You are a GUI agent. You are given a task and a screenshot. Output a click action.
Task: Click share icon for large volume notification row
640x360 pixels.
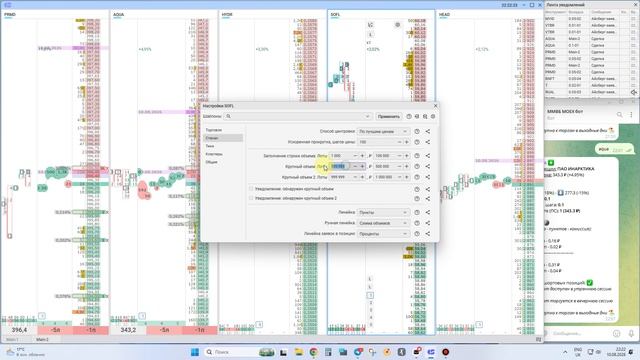[427, 189]
